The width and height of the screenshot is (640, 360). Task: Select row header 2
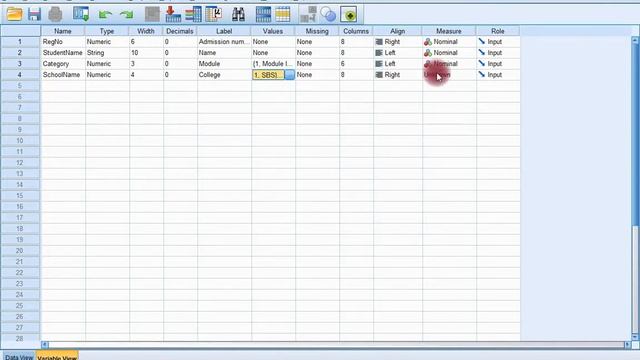point(20,53)
